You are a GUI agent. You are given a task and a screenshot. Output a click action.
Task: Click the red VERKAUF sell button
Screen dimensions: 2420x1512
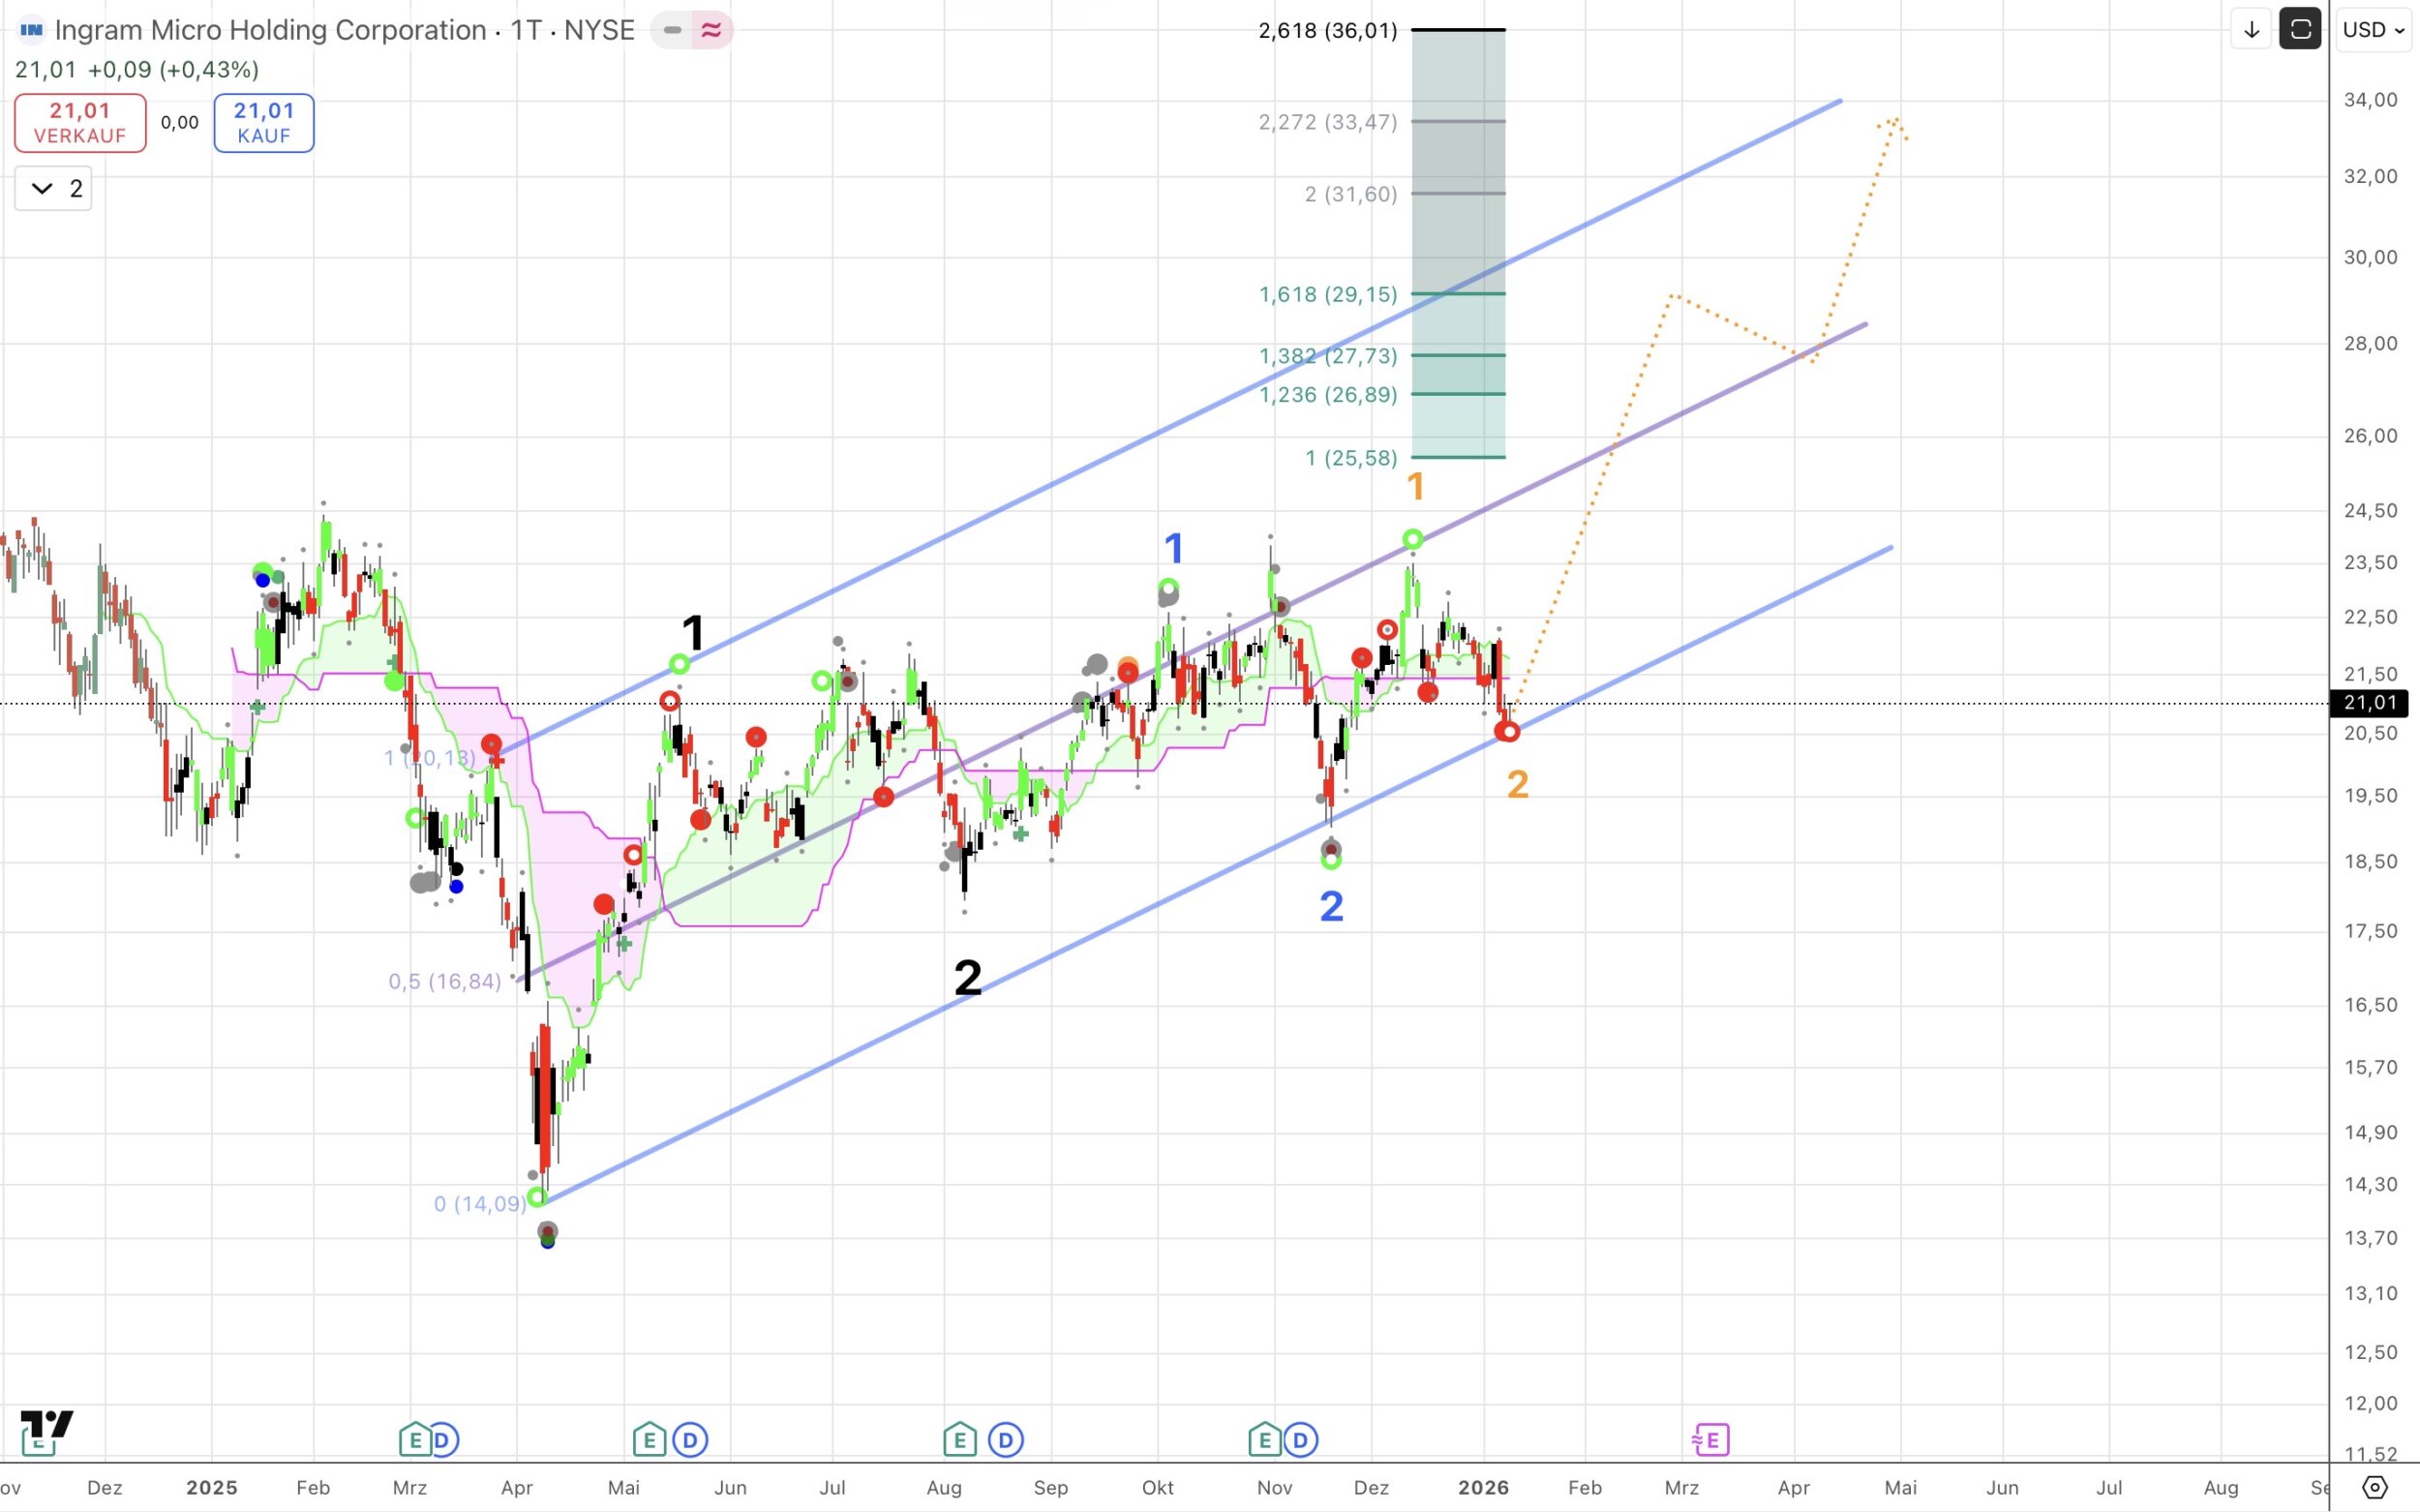(x=80, y=123)
